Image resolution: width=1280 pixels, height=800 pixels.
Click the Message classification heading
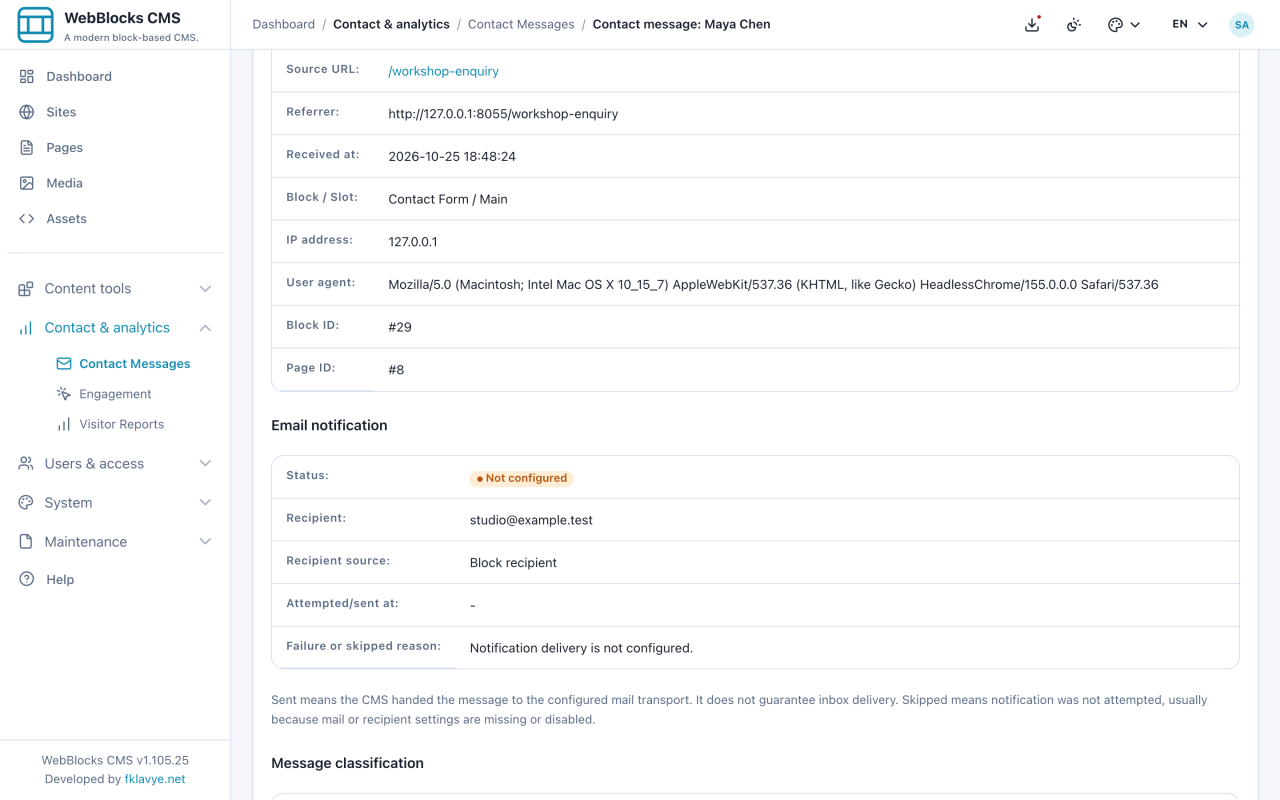(347, 763)
